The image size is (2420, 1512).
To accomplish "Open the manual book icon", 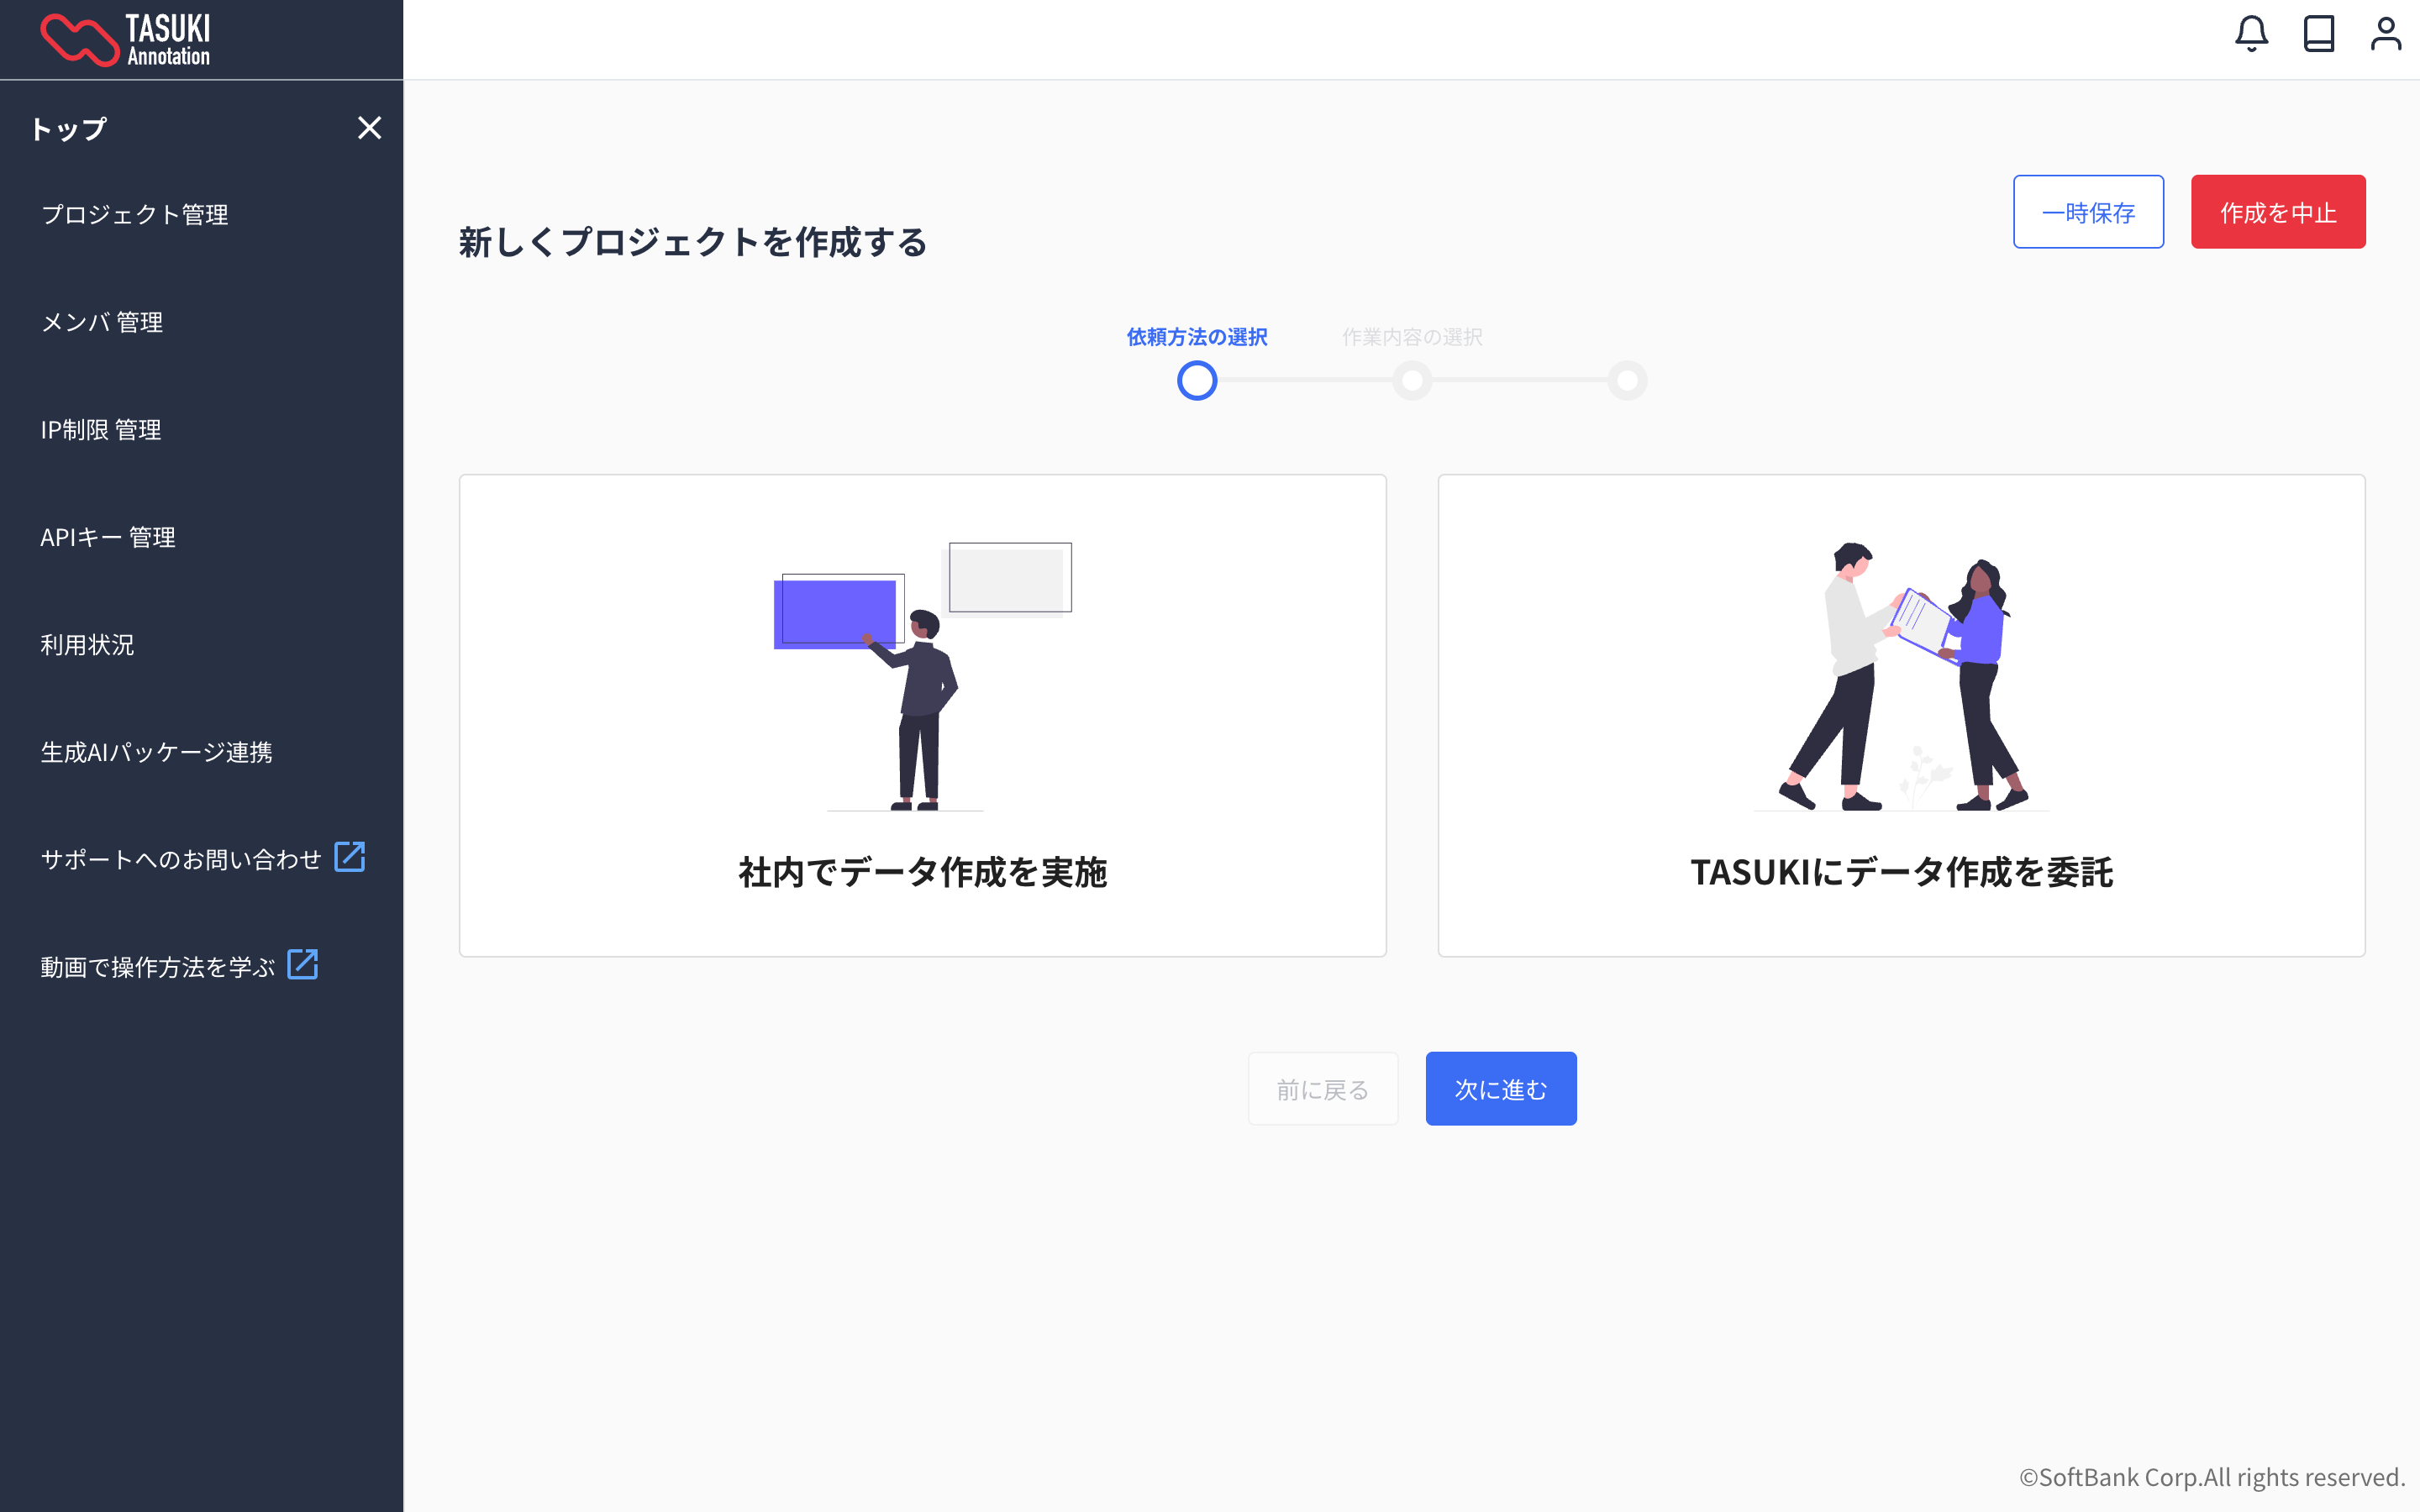I will coord(2318,34).
